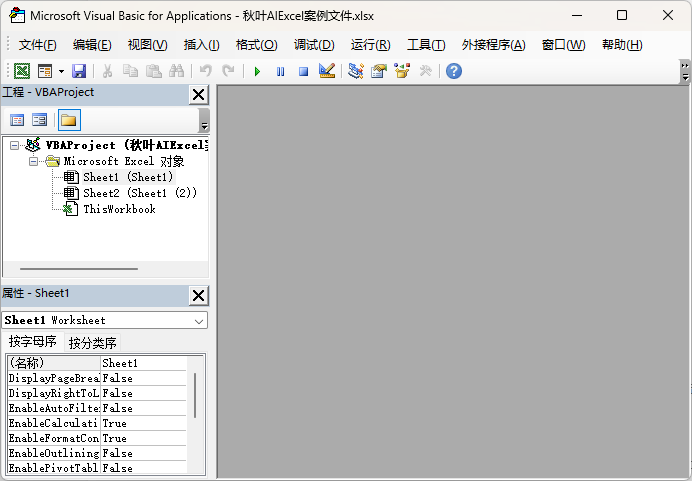Open the Object Browser toolbar icon
The image size is (692, 481).
coord(402,71)
